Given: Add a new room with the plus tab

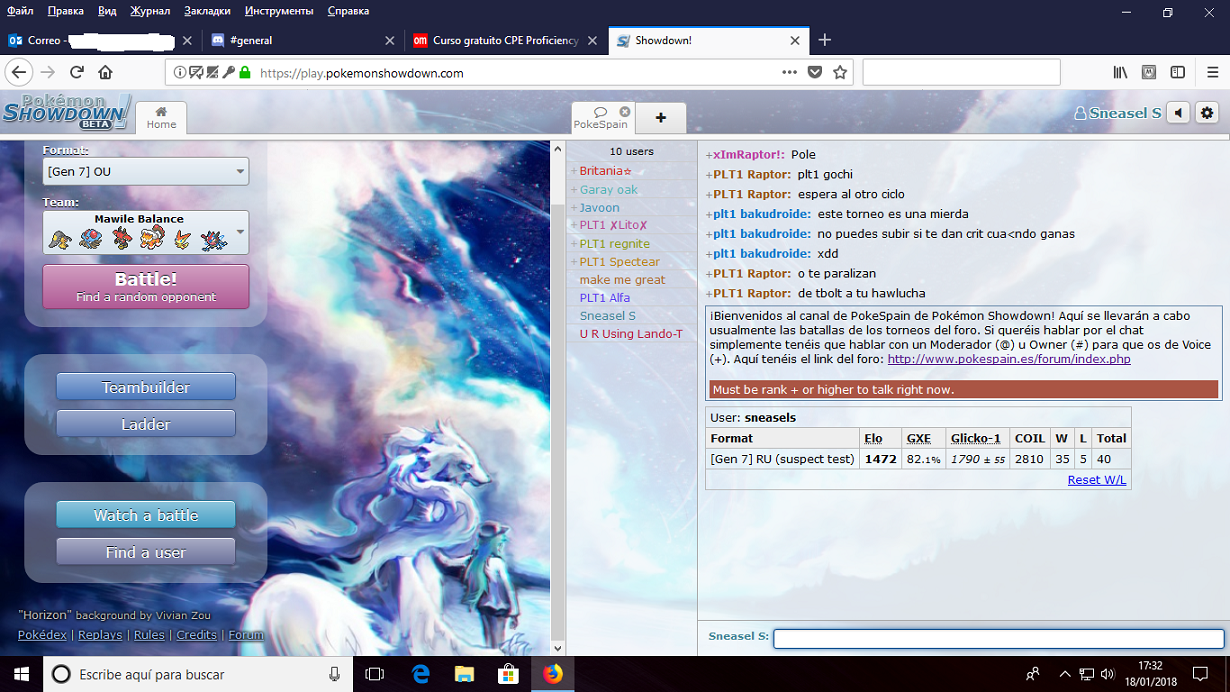Looking at the screenshot, I should [661, 117].
